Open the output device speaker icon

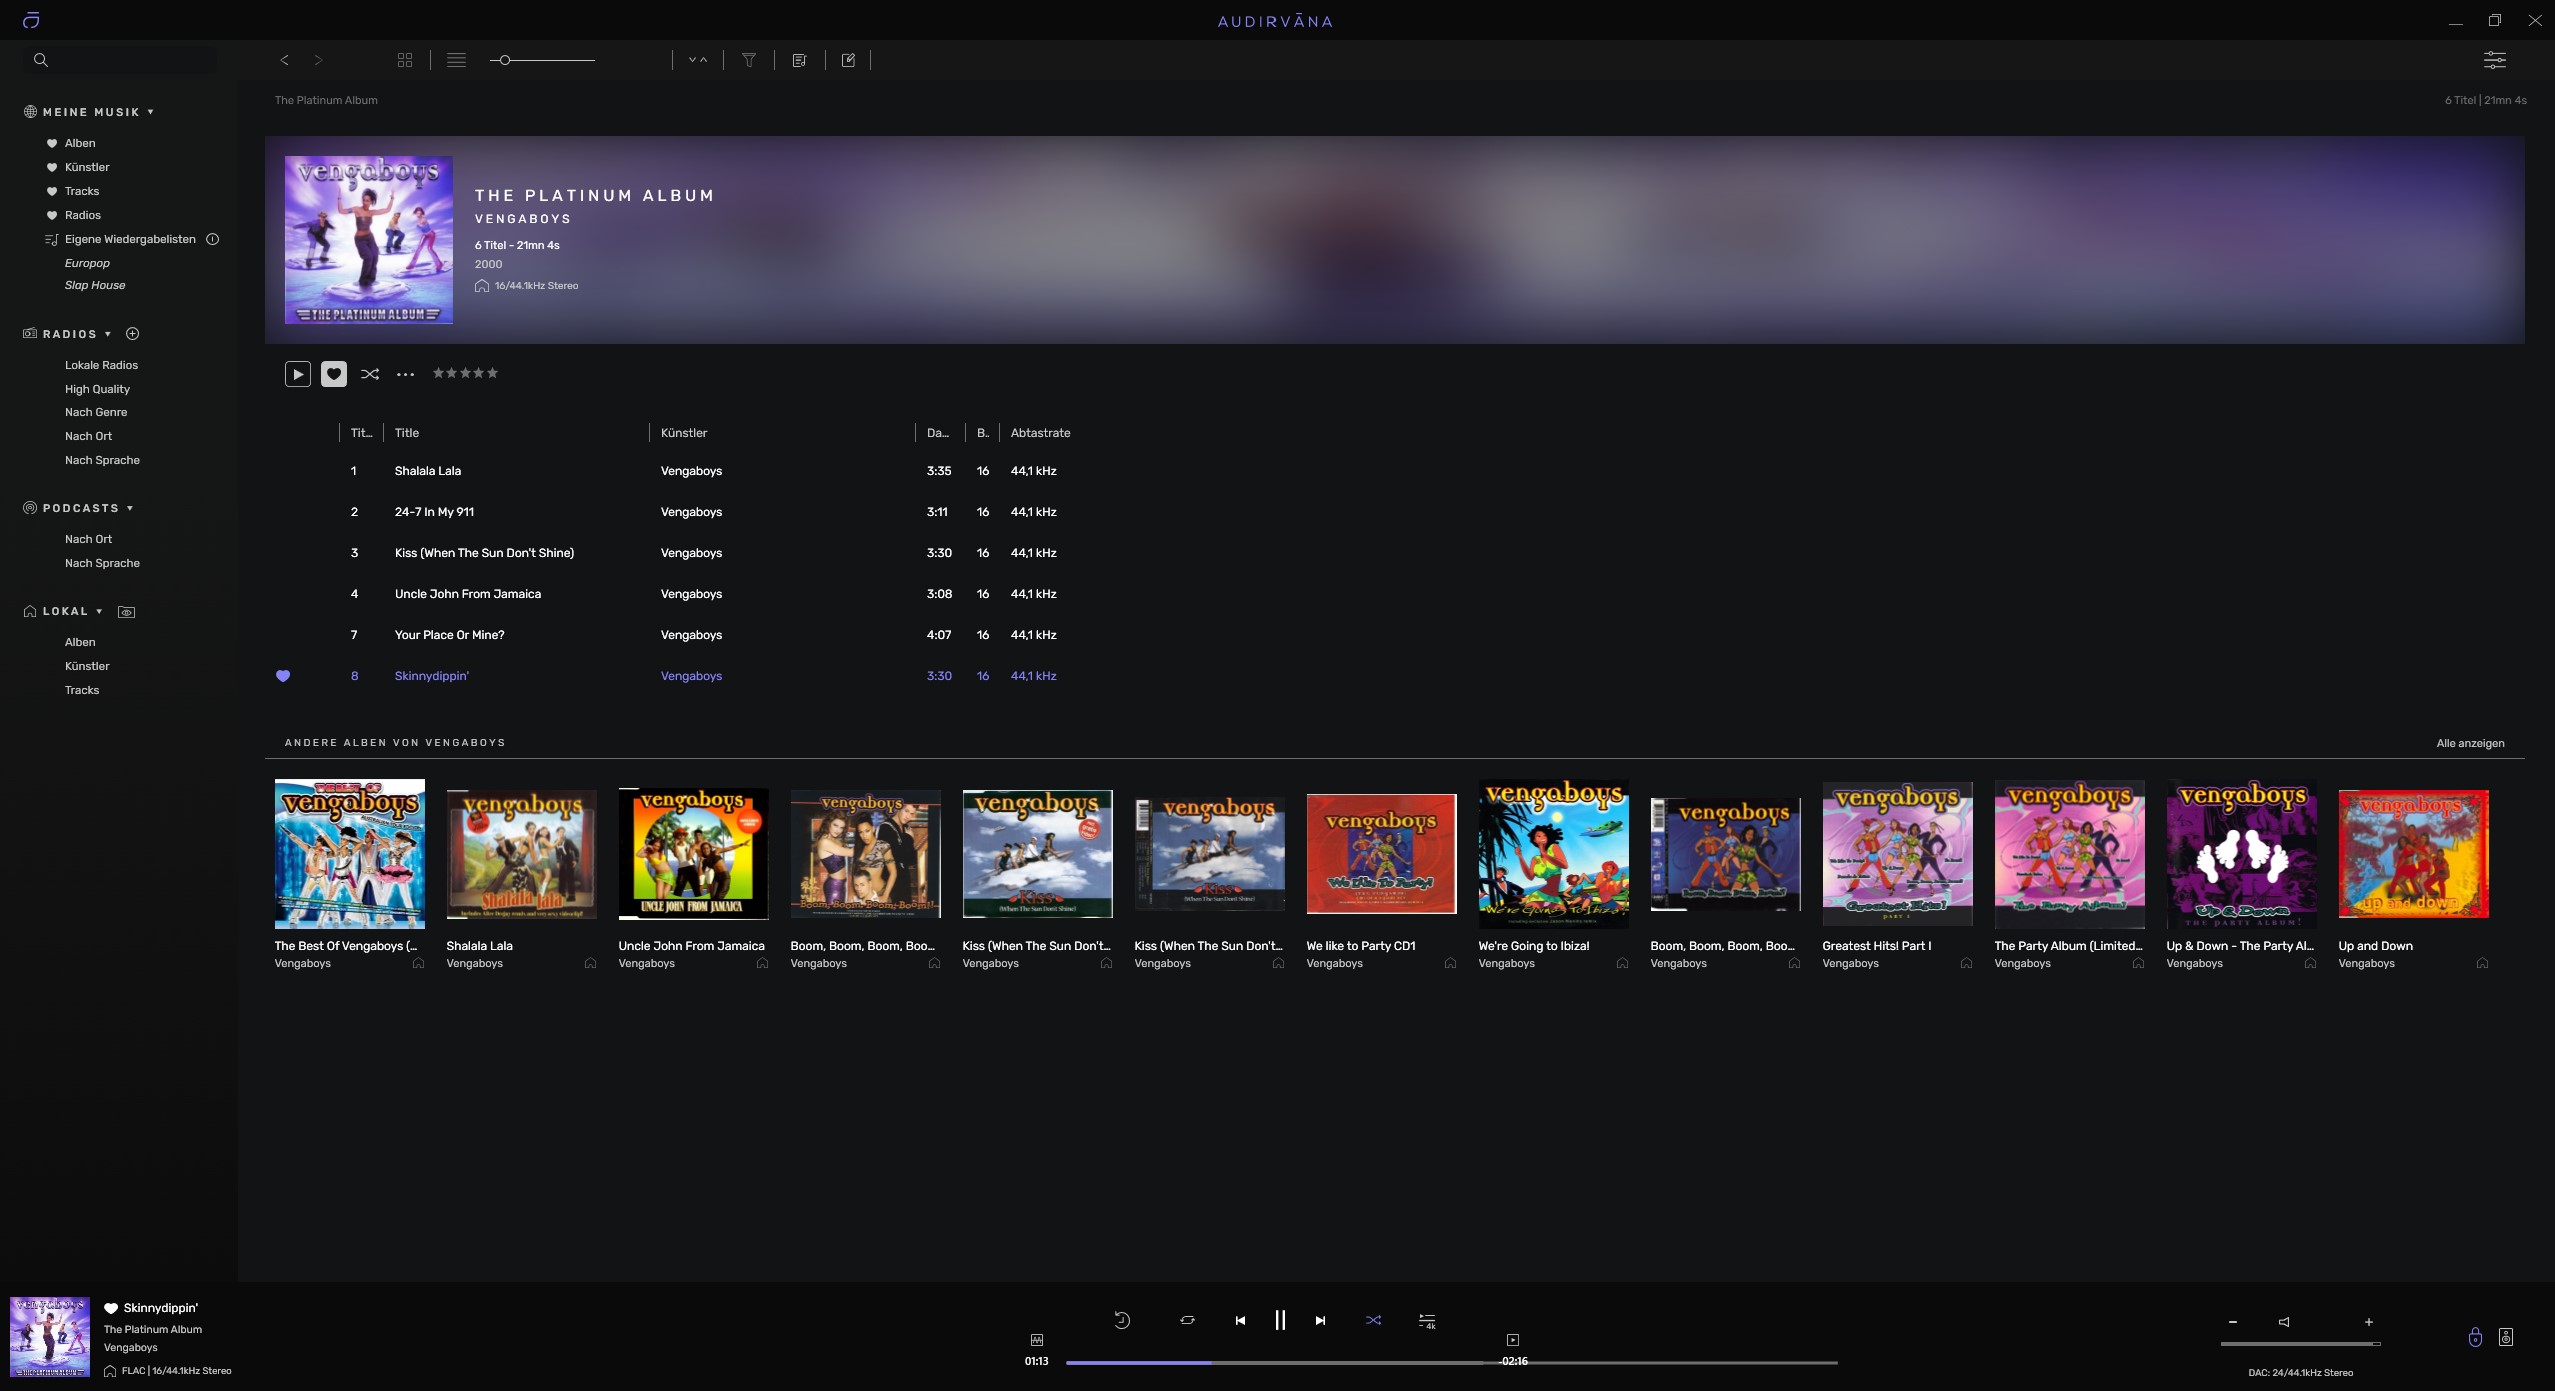2506,1337
